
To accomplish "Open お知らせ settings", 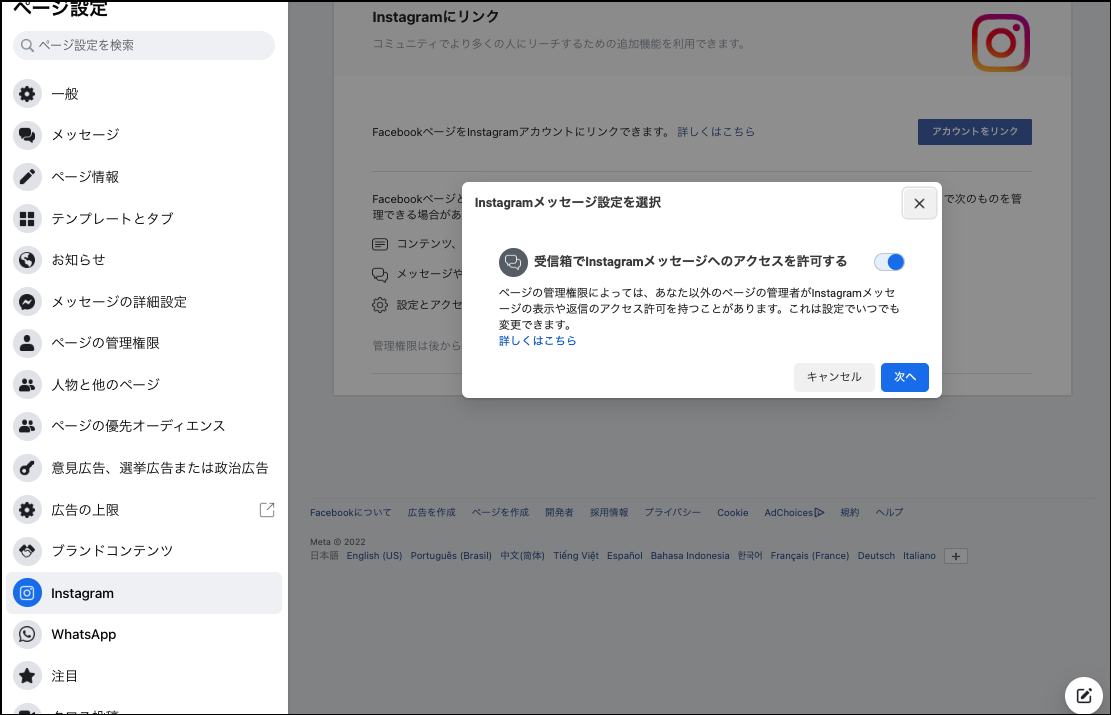I will click(x=144, y=260).
